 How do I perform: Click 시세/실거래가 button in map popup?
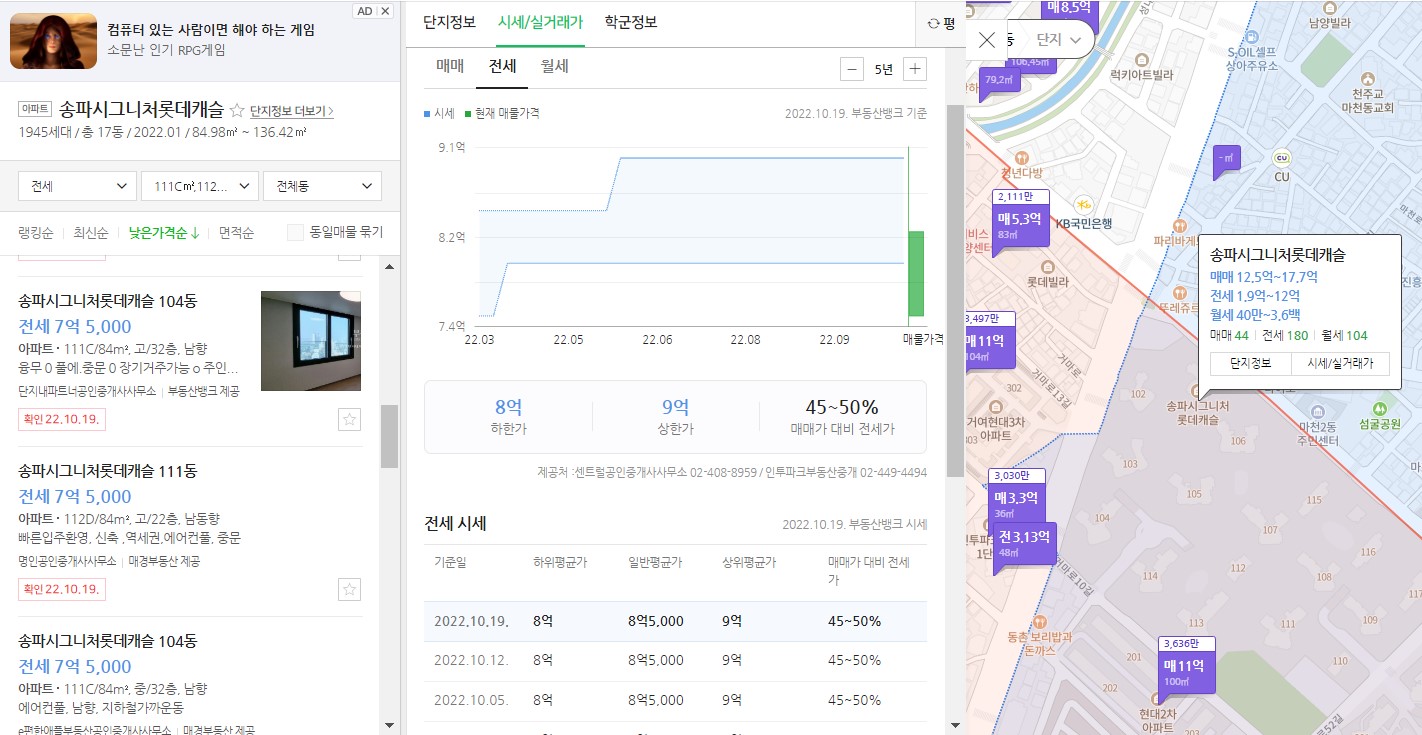(x=1340, y=364)
